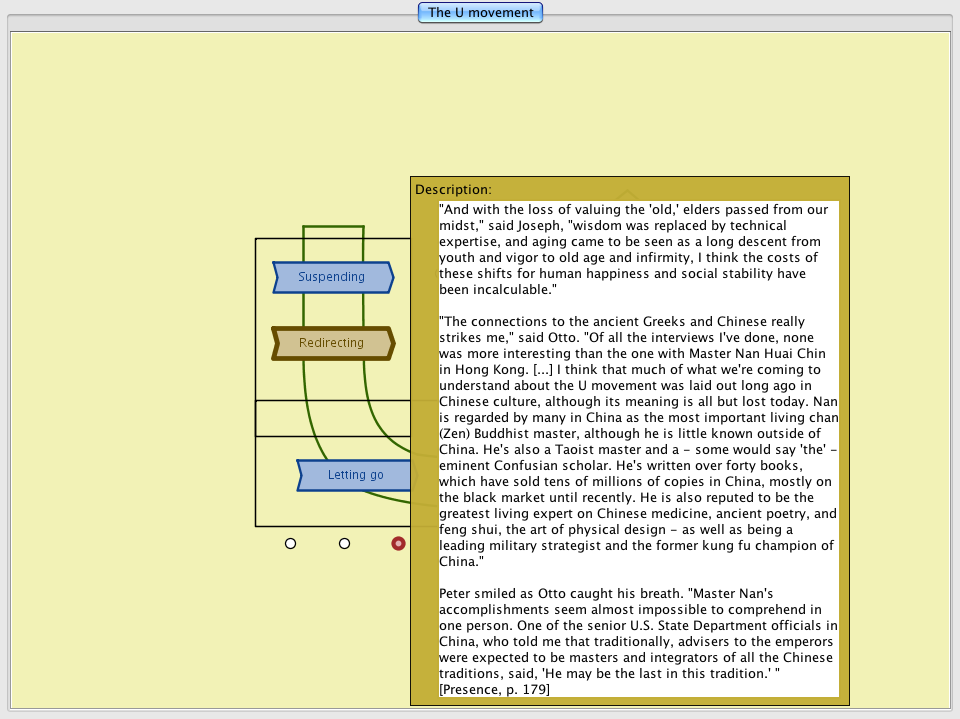Viewport: 960px width, 719px height.
Task: Click the green loop line above Suspending
Action: 333,226
